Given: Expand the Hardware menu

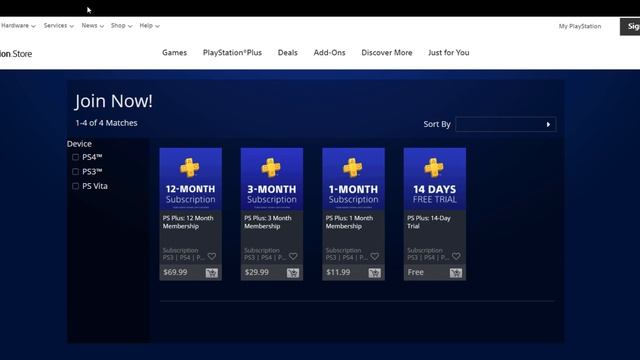Looking at the screenshot, I should point(18,25).
